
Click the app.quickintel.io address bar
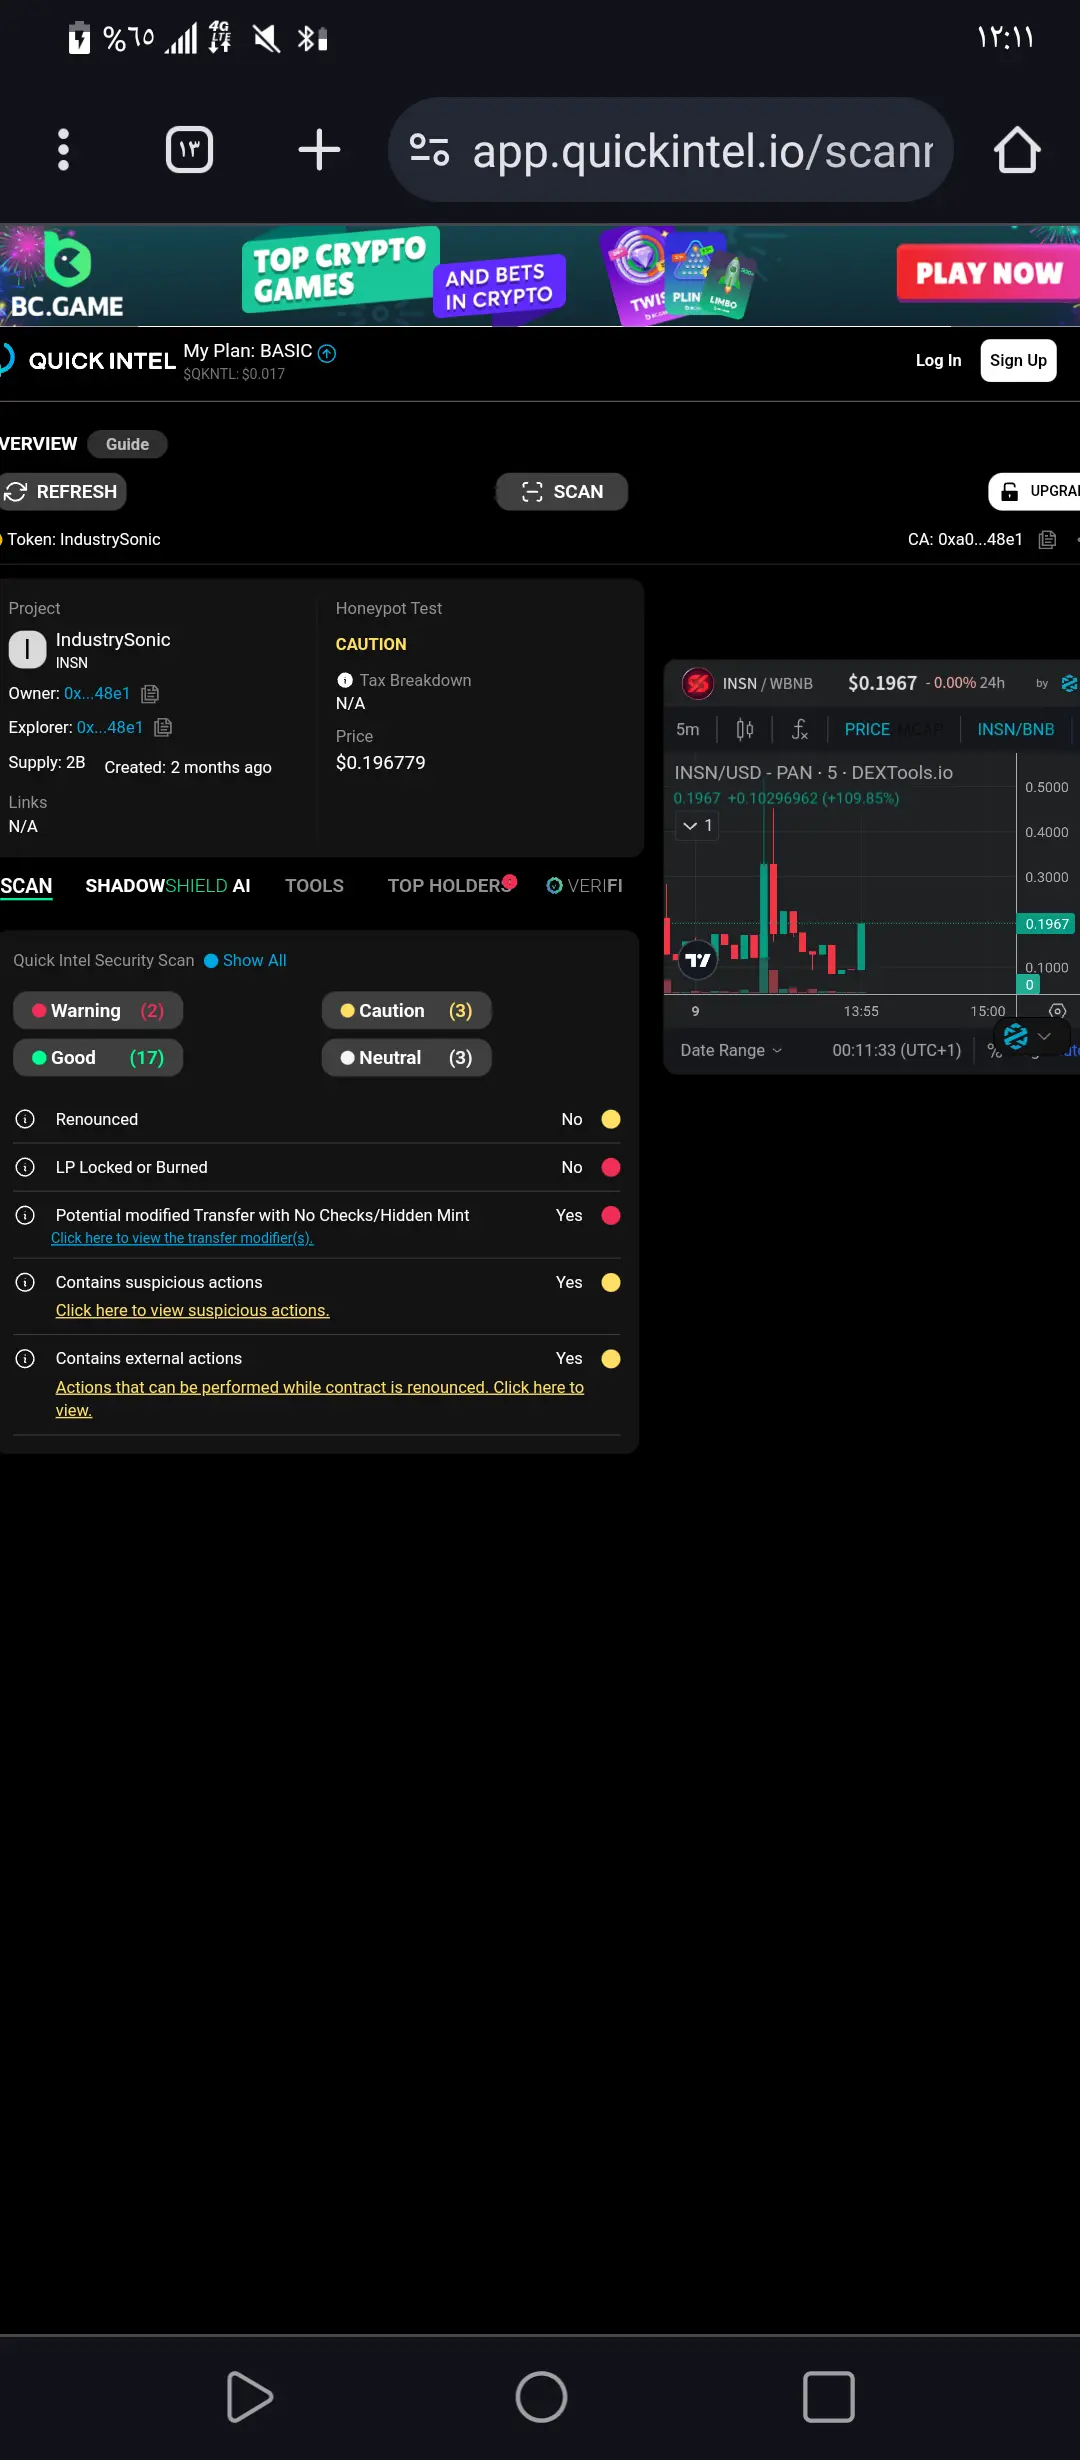click(670, 150)
